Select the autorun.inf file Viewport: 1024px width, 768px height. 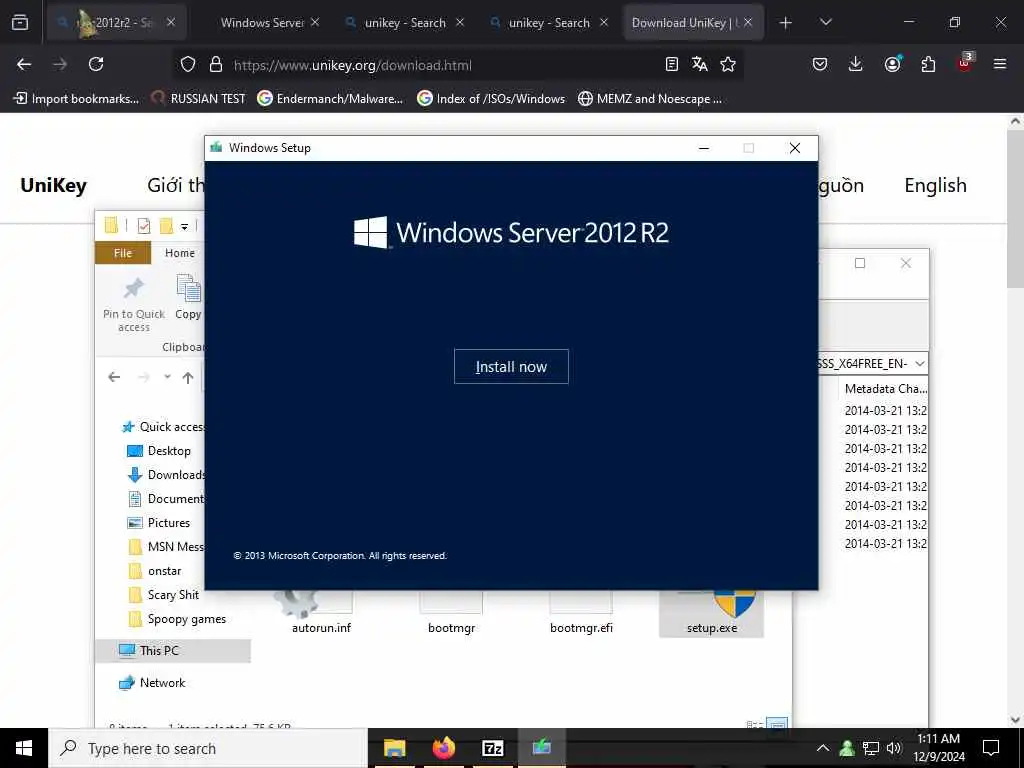click(x=321, y=614)
